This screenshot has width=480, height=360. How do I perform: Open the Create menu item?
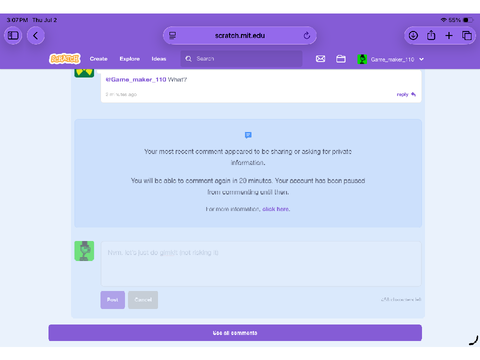pos(98,59)
